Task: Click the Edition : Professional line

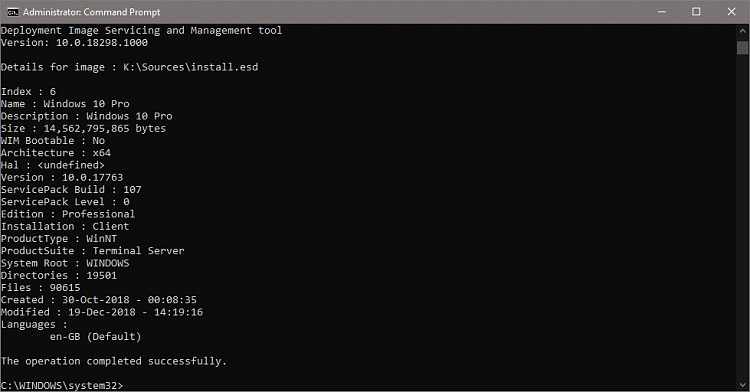Action: tap(68, 214)
